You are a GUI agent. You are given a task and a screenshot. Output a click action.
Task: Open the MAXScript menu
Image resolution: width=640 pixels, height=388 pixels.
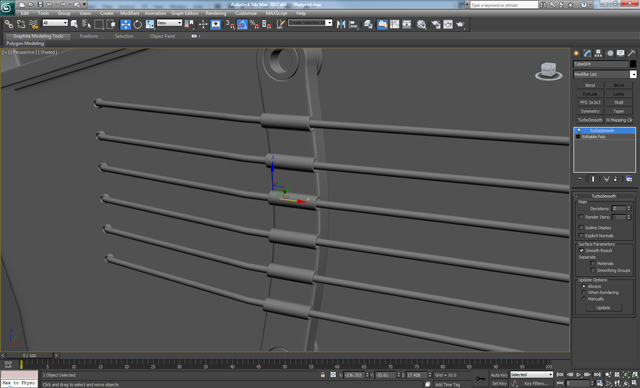click(x=276, y=13)
